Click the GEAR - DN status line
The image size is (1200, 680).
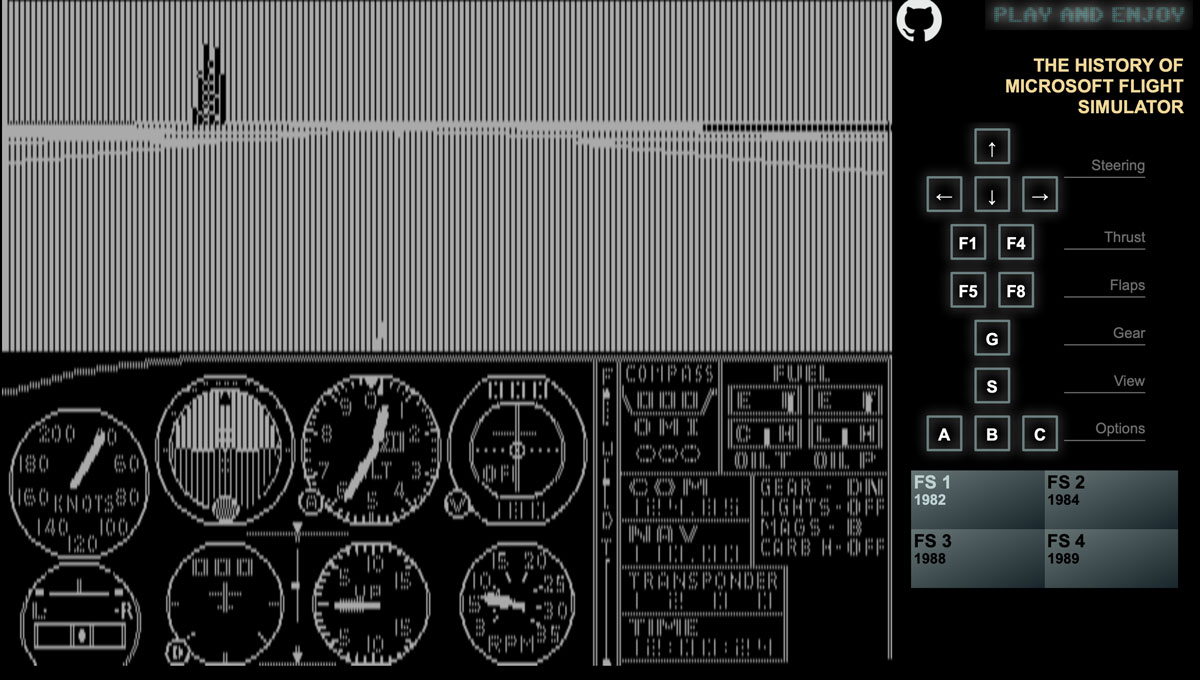point(822,487)
